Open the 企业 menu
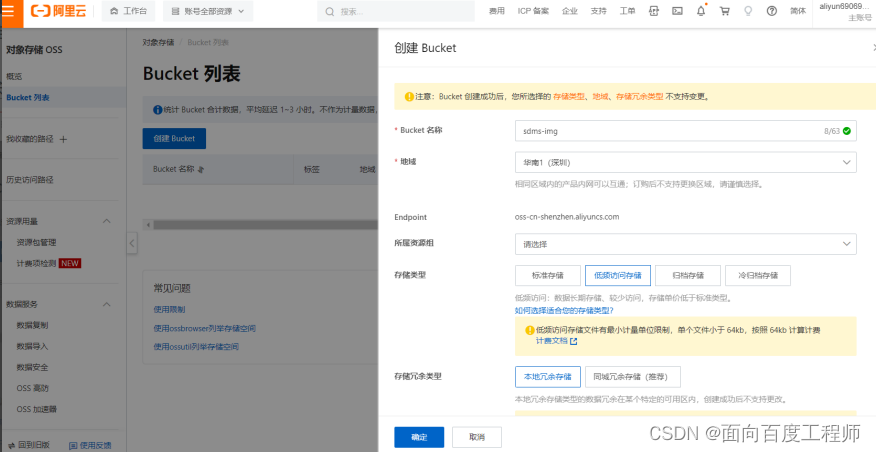The image size is (876, 452). point(570,11)
